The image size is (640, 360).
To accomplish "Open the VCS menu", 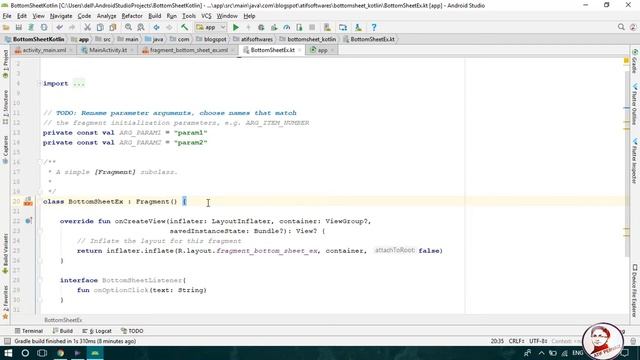I will pyautogui.click(x=206, y=16).
